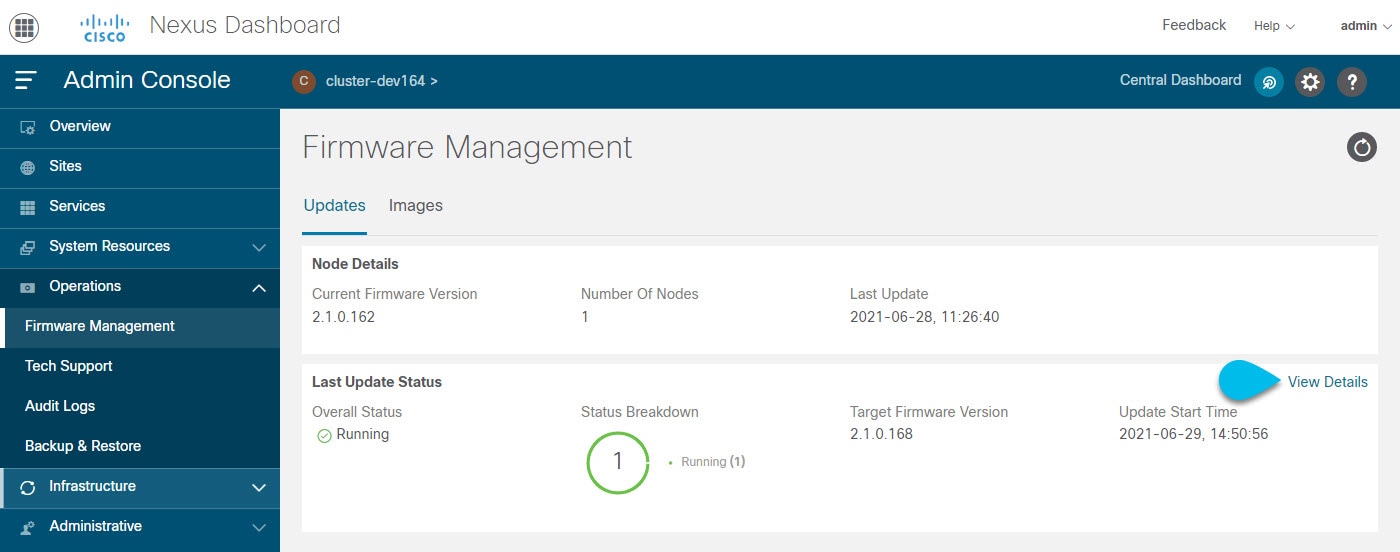Click the Admin Console heading
The height and width of the screenshot is (552, 1400).
point(147,80)
